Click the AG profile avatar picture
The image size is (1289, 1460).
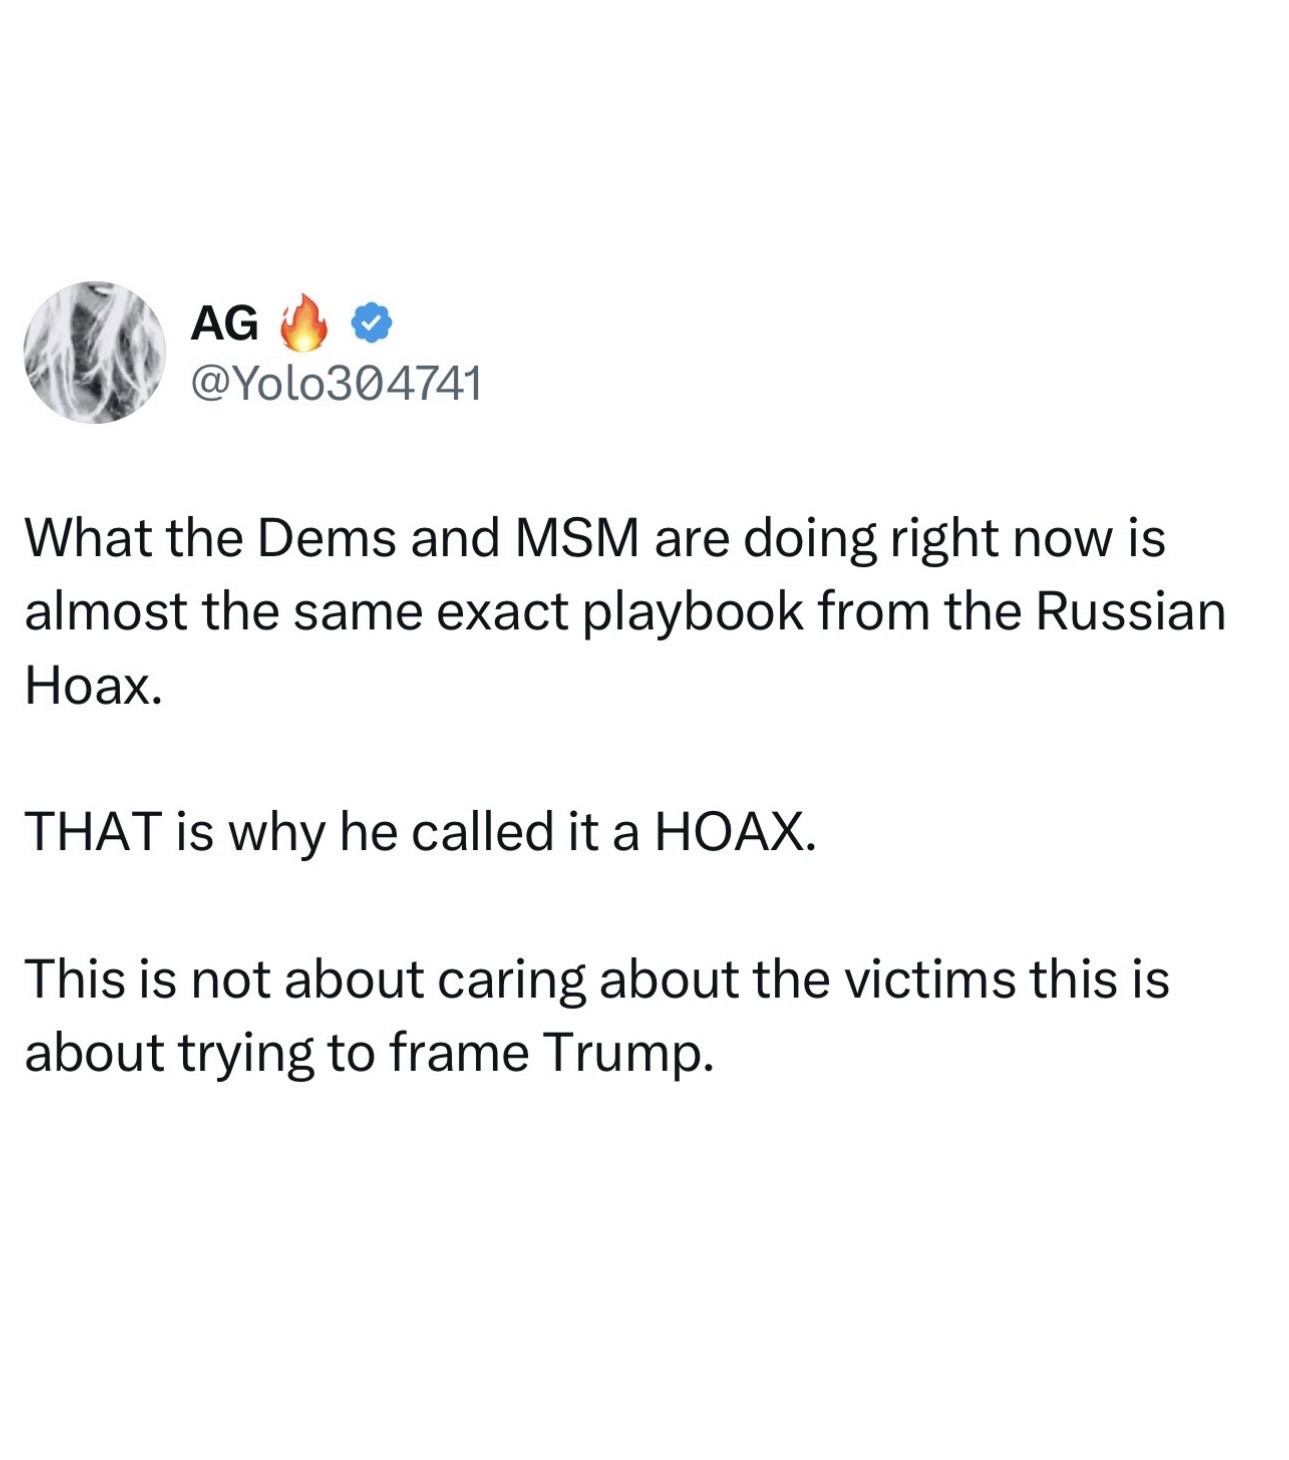click(x=95, y=352)
